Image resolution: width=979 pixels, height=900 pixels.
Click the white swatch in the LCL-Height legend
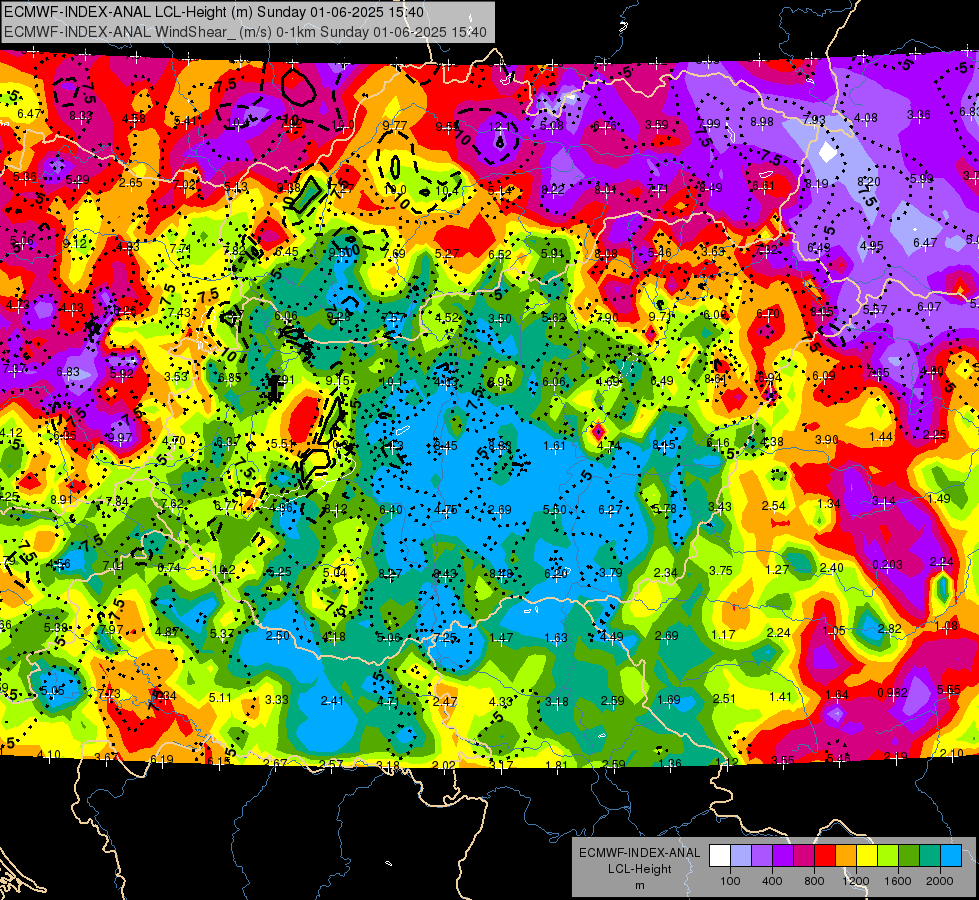(x=719, y=856)
